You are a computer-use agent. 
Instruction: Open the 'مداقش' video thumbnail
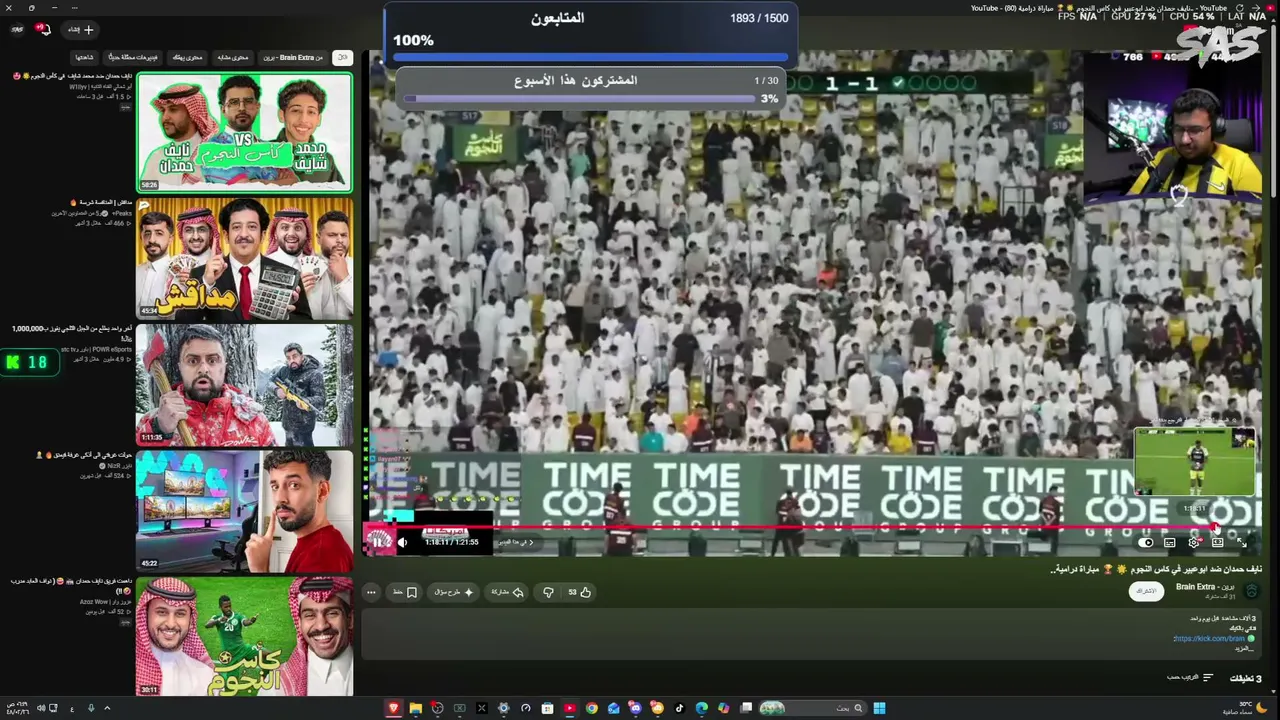click(x=245, y=258)
